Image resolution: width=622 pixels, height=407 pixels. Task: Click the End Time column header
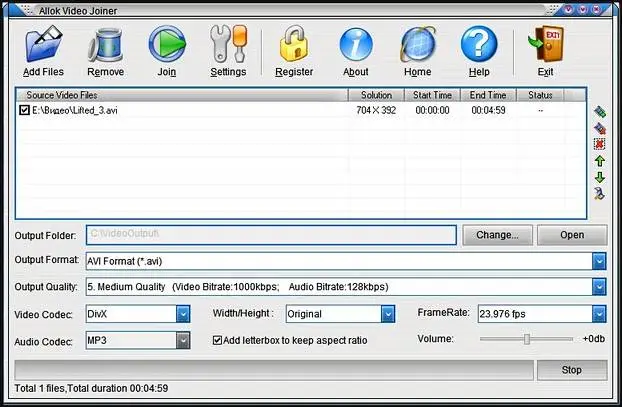(488, 95)
